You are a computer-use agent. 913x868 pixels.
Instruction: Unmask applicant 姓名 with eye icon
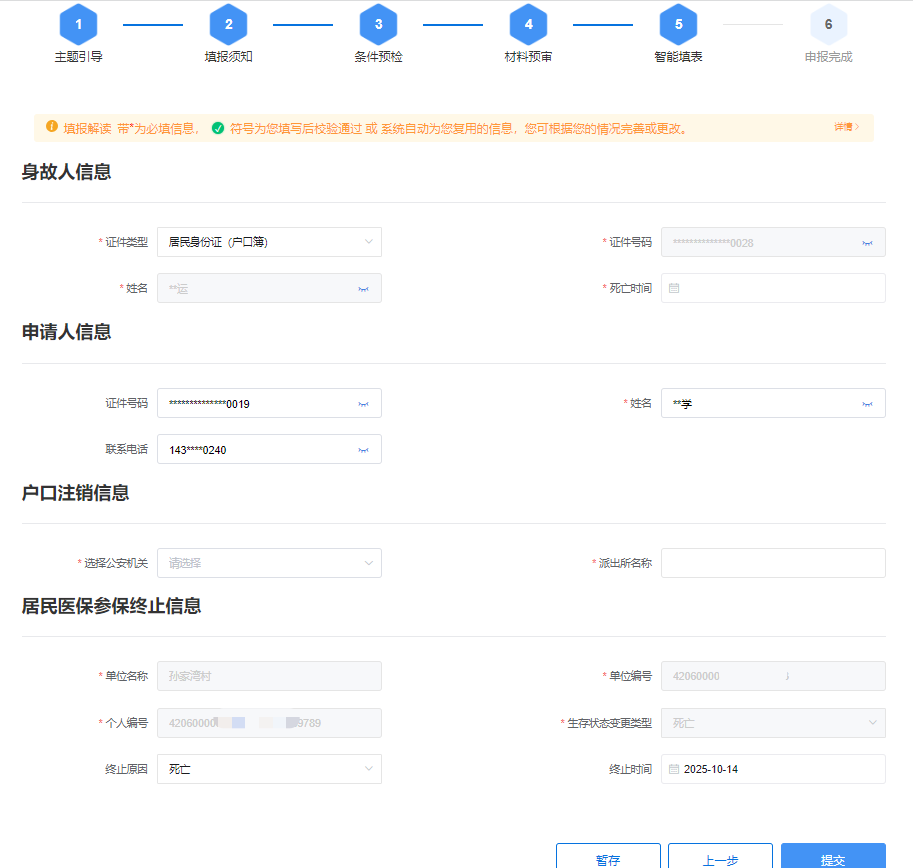pyautogui.click(x=866, y=404)
